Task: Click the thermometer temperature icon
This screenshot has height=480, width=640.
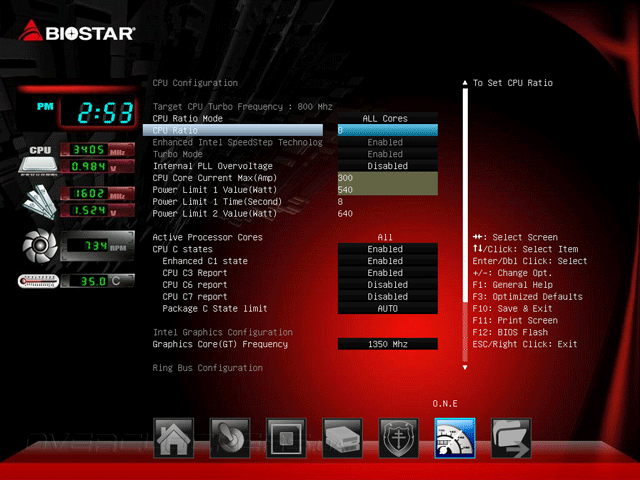Action: coord(38,281)
